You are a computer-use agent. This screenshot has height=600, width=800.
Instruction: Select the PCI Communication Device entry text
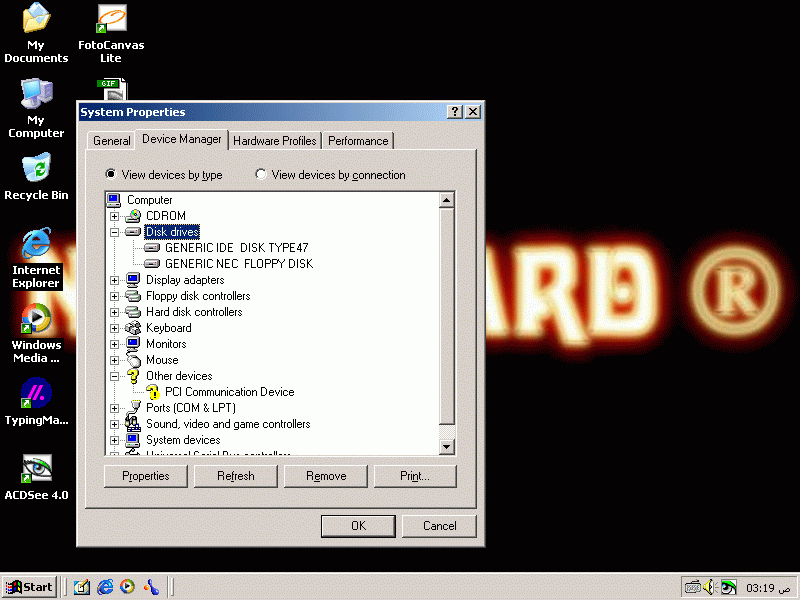coord(230,392)
